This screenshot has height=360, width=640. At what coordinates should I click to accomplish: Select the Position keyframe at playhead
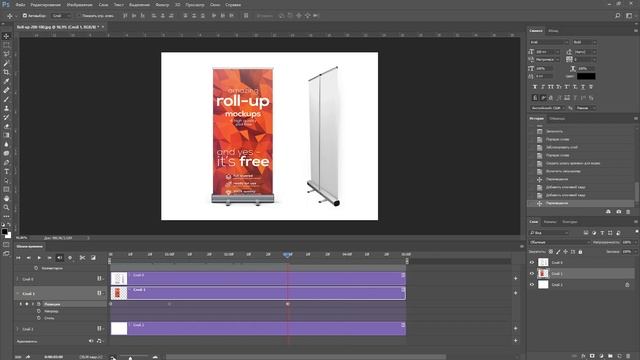287,304
